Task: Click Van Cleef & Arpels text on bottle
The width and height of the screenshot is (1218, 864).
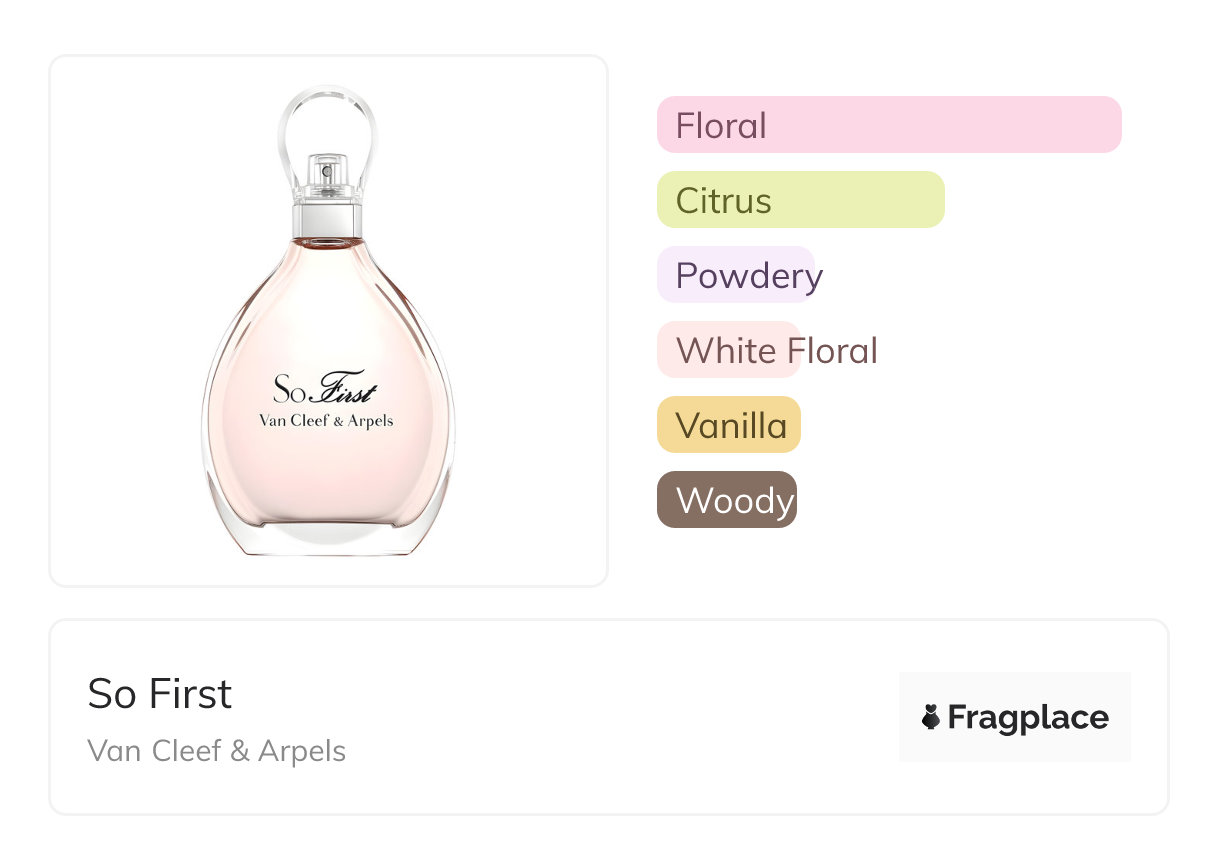Action: pyautogui.click(x=327, y=421)
